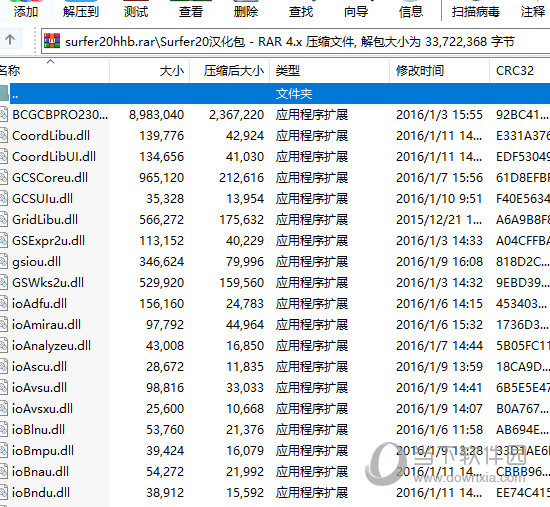Select file ioAdfu.dll
Viewport: 550px width, 507px height.
(39, 303)
